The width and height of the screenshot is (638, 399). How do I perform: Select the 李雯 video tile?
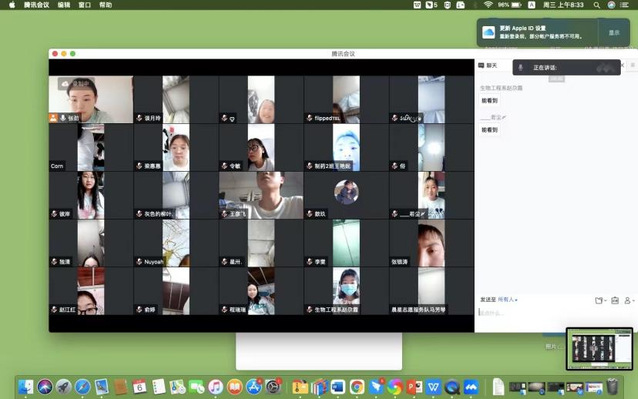pos(346,243)
